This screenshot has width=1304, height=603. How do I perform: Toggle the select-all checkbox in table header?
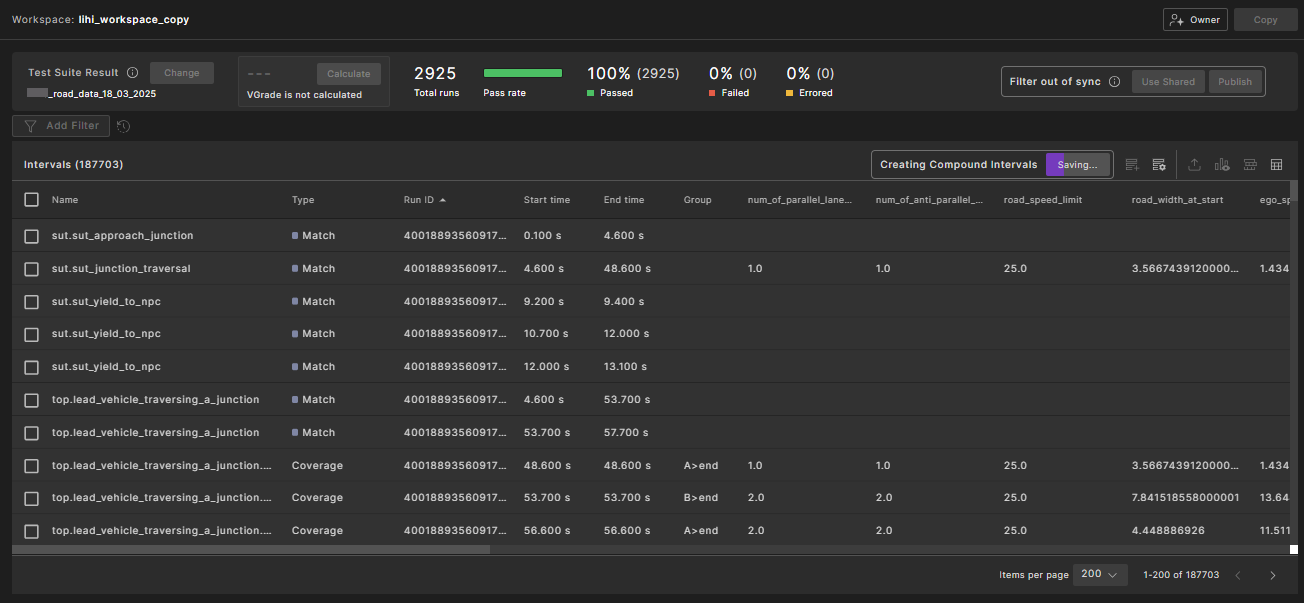click(32, 200)
